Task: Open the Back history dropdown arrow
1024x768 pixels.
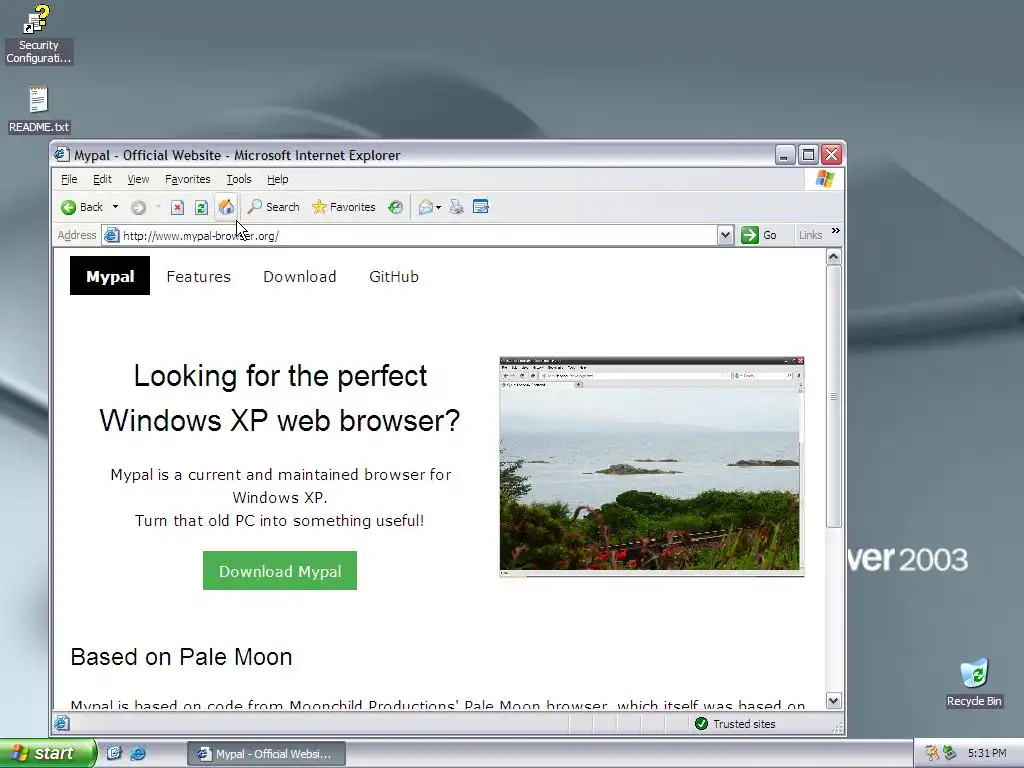Action: (x=116, y=207)
